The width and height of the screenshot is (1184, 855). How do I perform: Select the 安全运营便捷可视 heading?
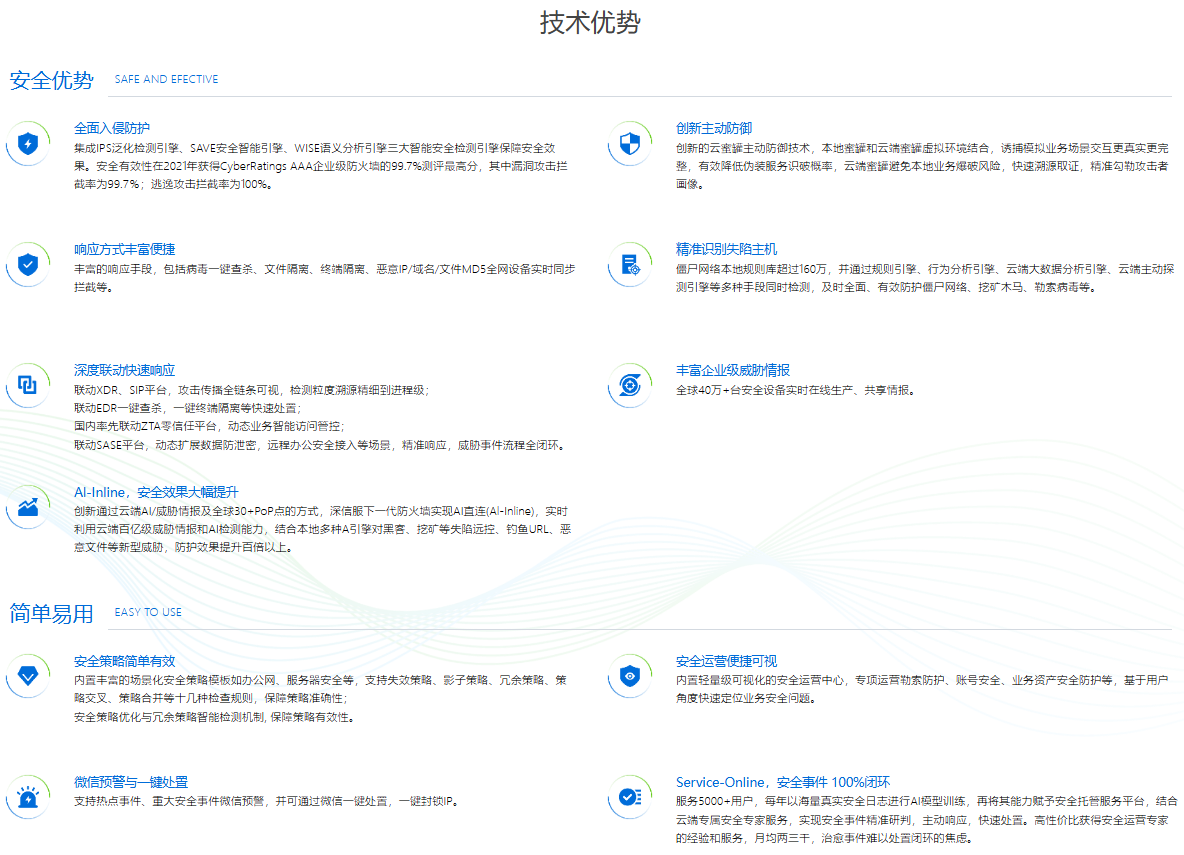726,661
